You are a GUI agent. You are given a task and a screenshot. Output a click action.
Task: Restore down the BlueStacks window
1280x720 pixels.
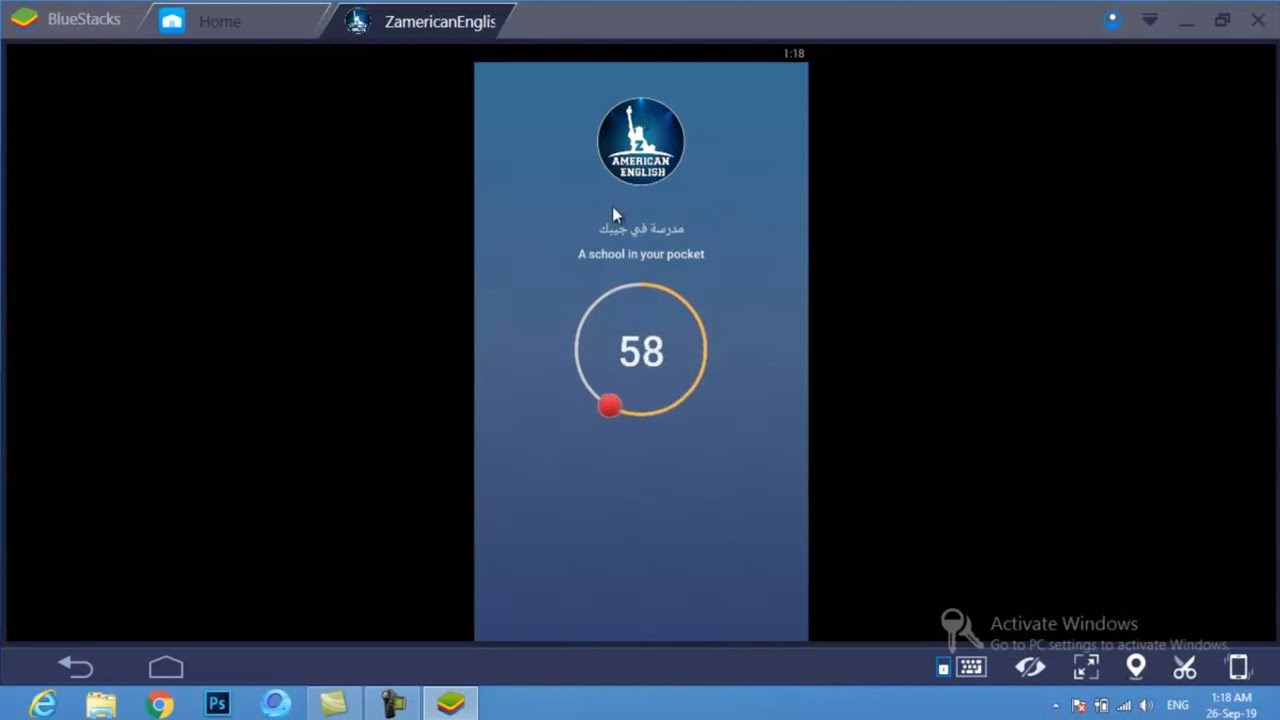(1222, 20)
